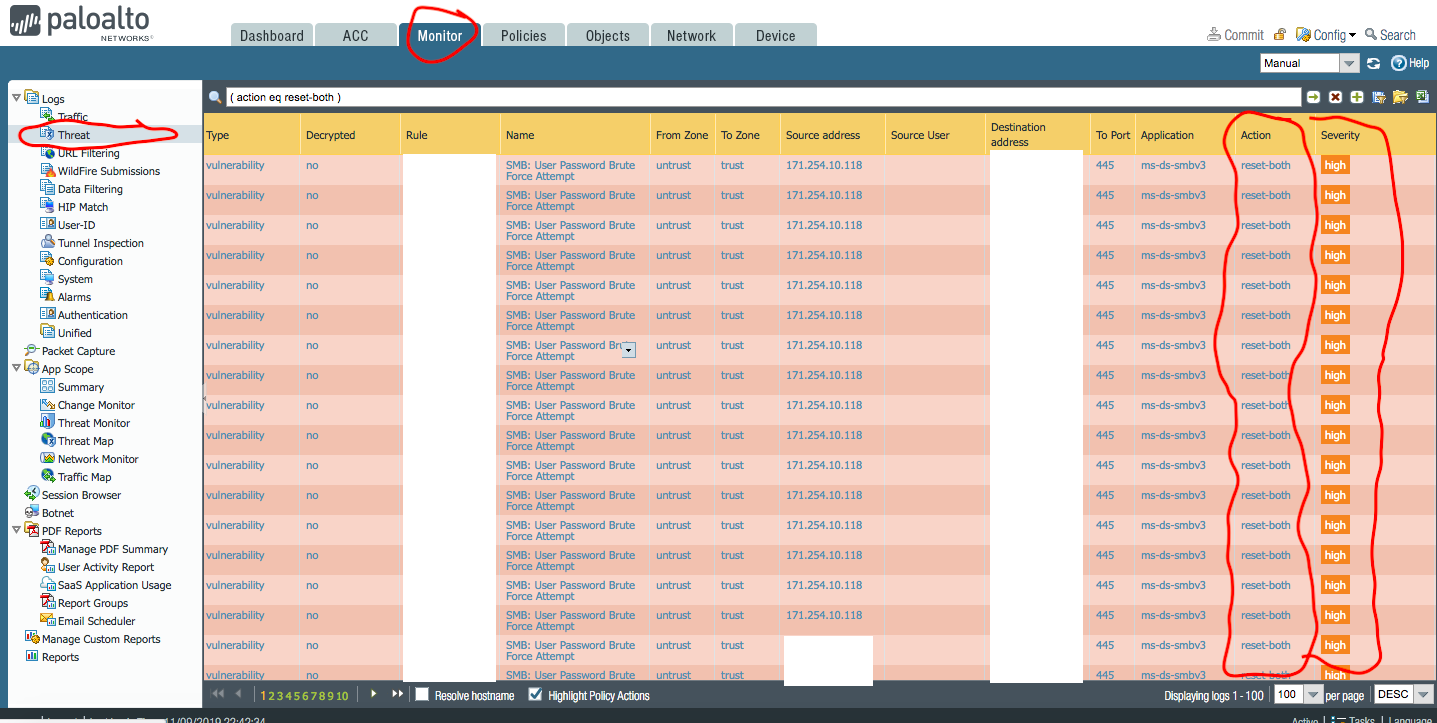Open the Dashboard tab
Viewport: 1437px width, 723px height.
(271, 35)
